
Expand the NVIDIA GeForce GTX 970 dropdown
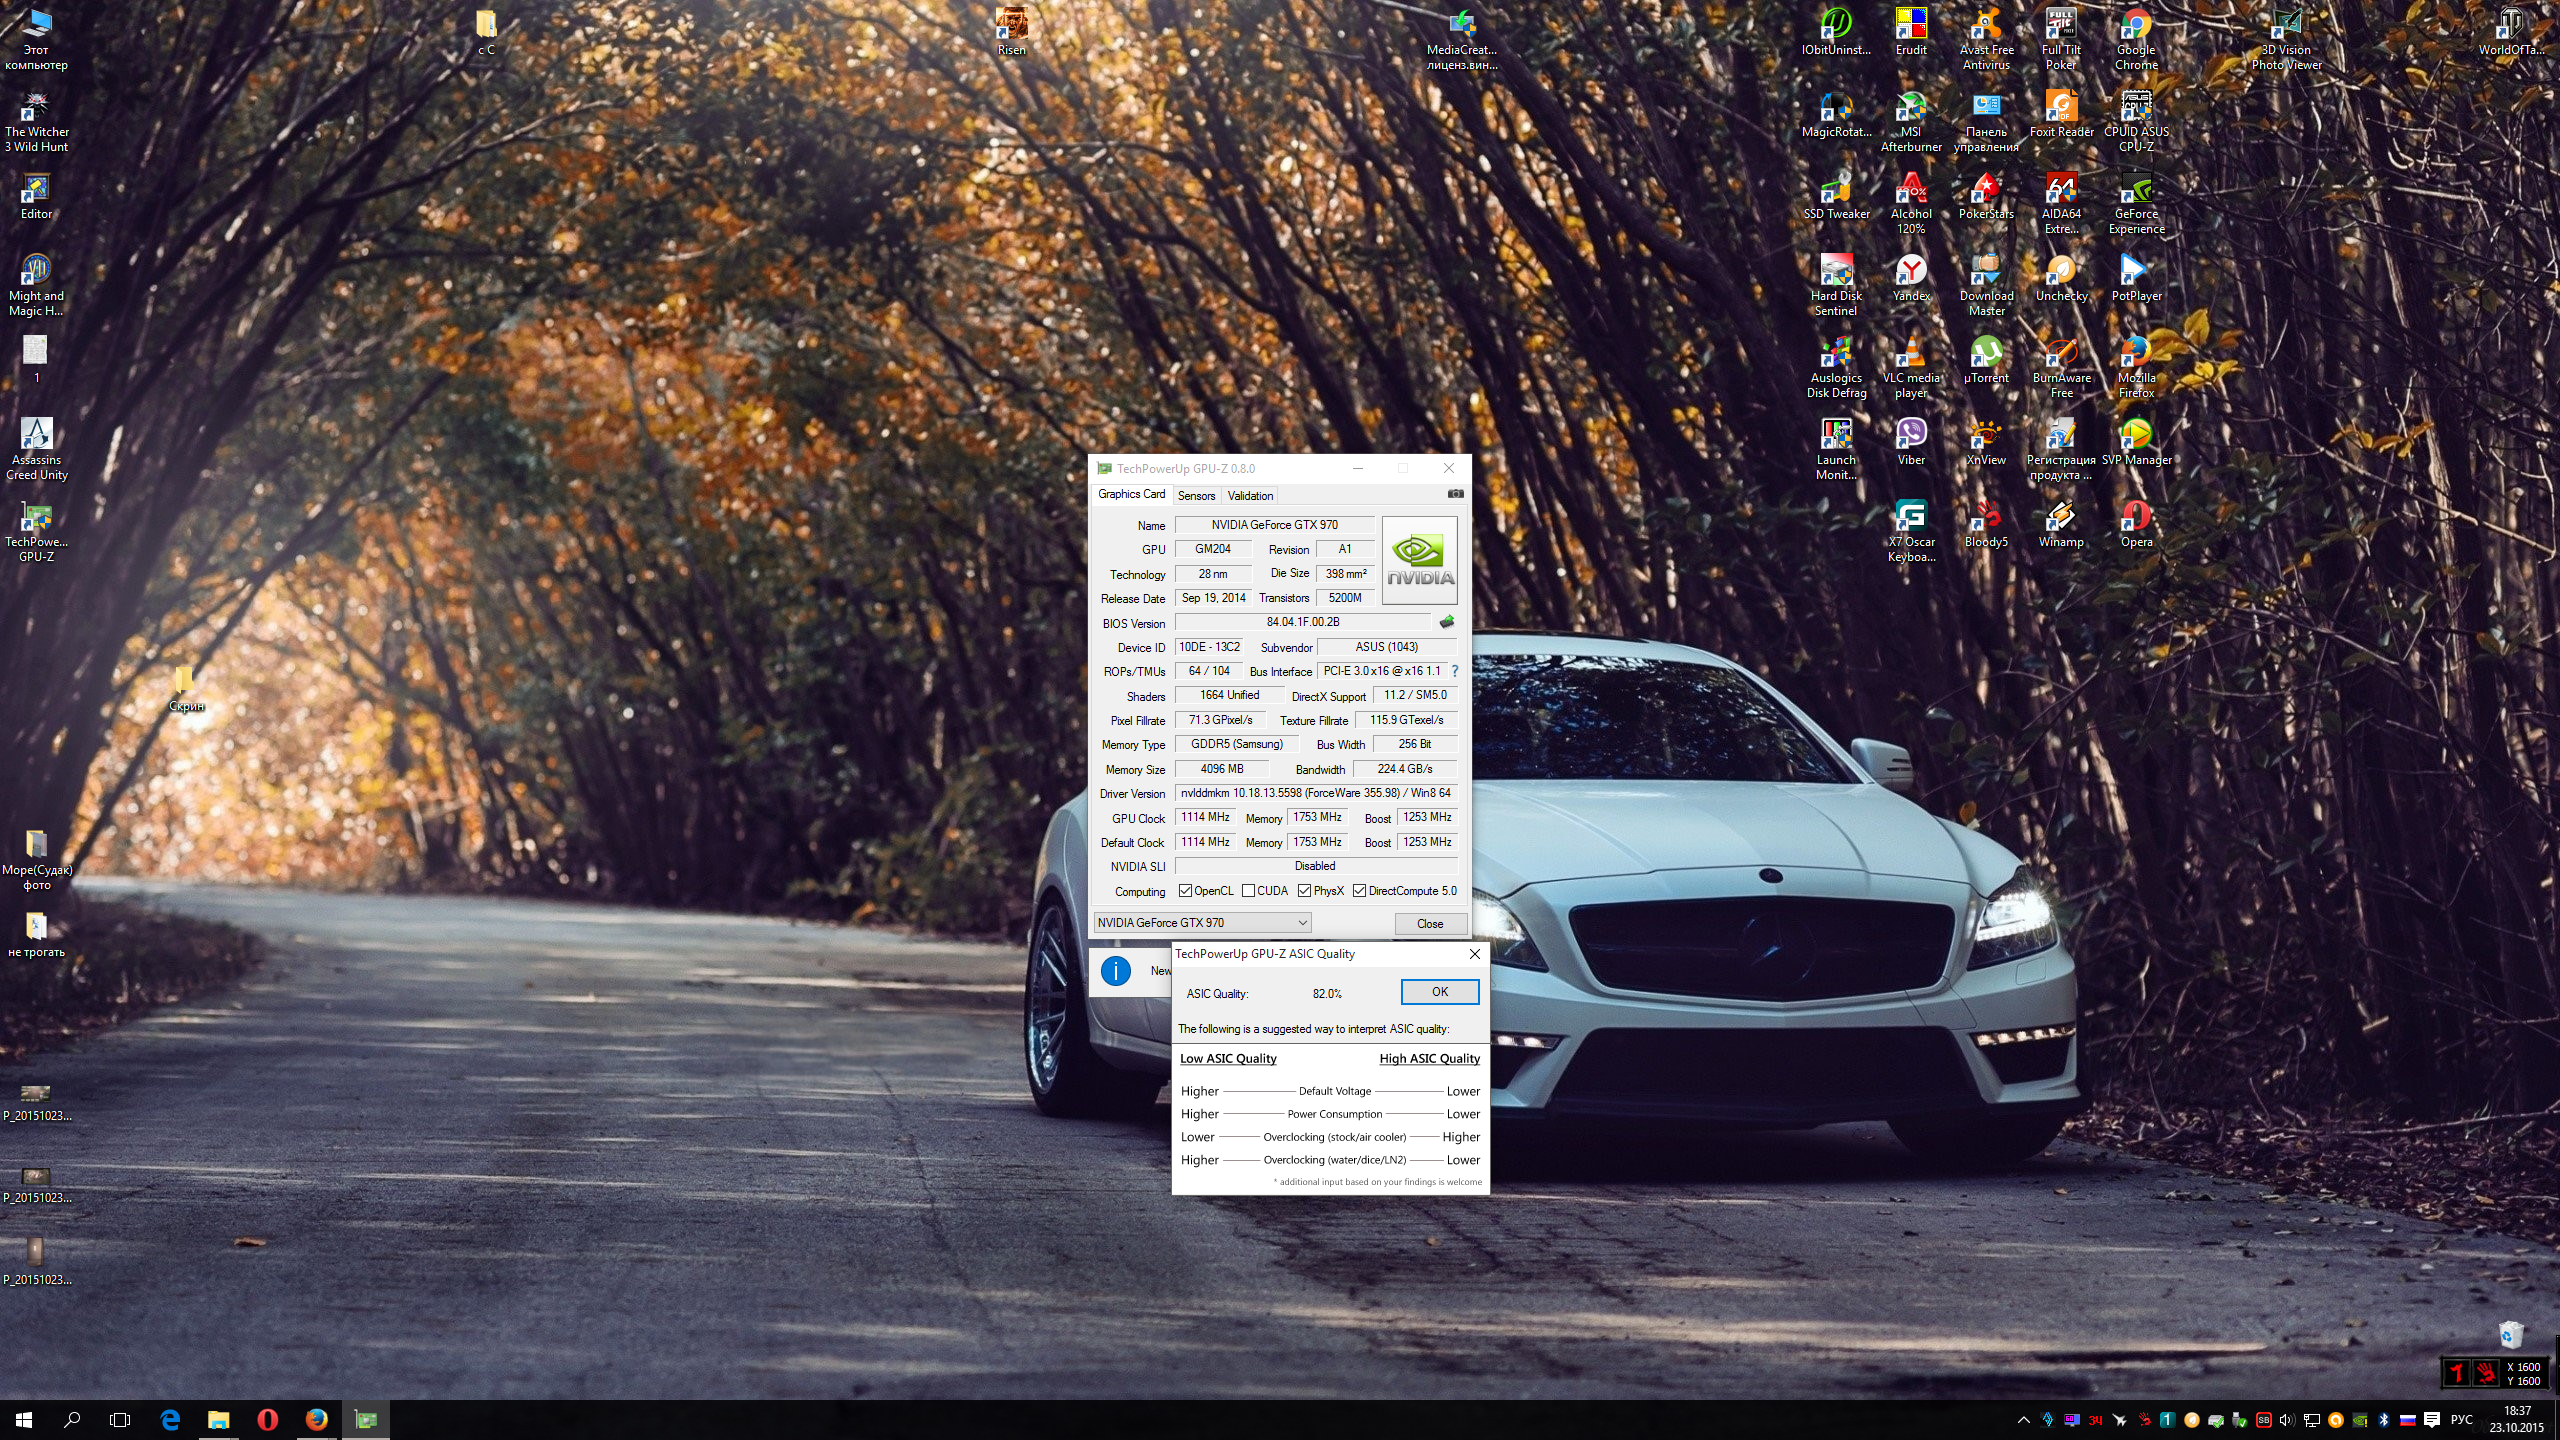1302,923
